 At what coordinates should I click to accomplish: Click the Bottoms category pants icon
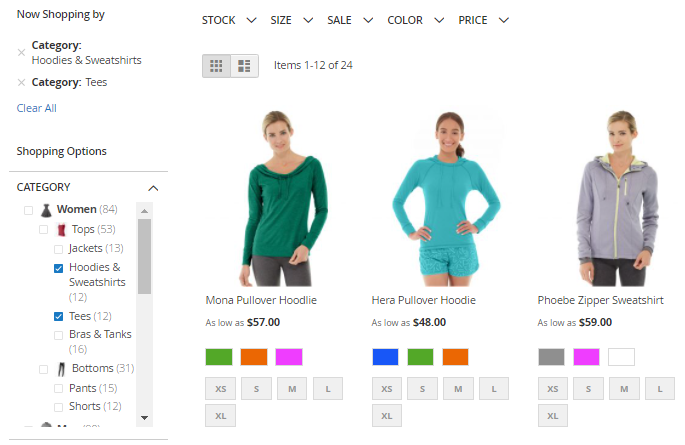click(x=61, y=369)
